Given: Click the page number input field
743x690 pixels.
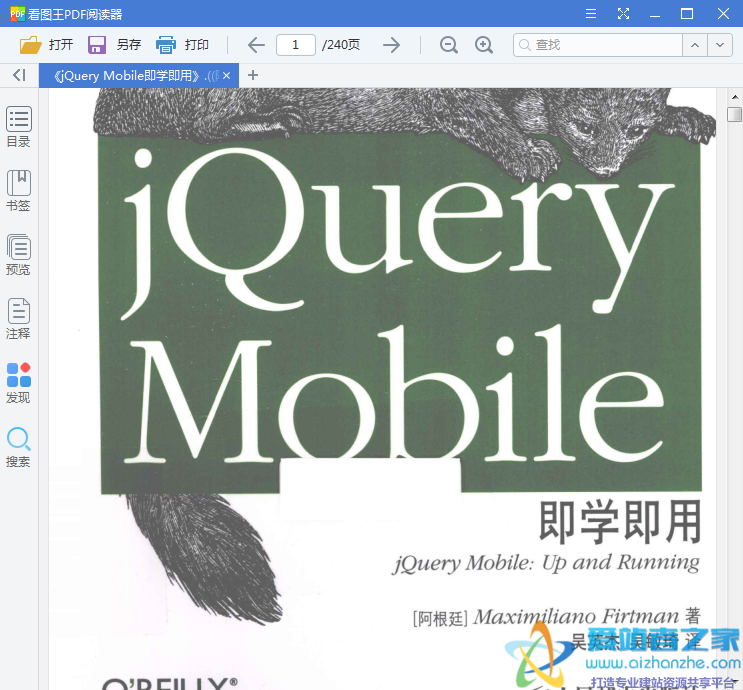Looking at the screenshot, I should coord(296,45).
